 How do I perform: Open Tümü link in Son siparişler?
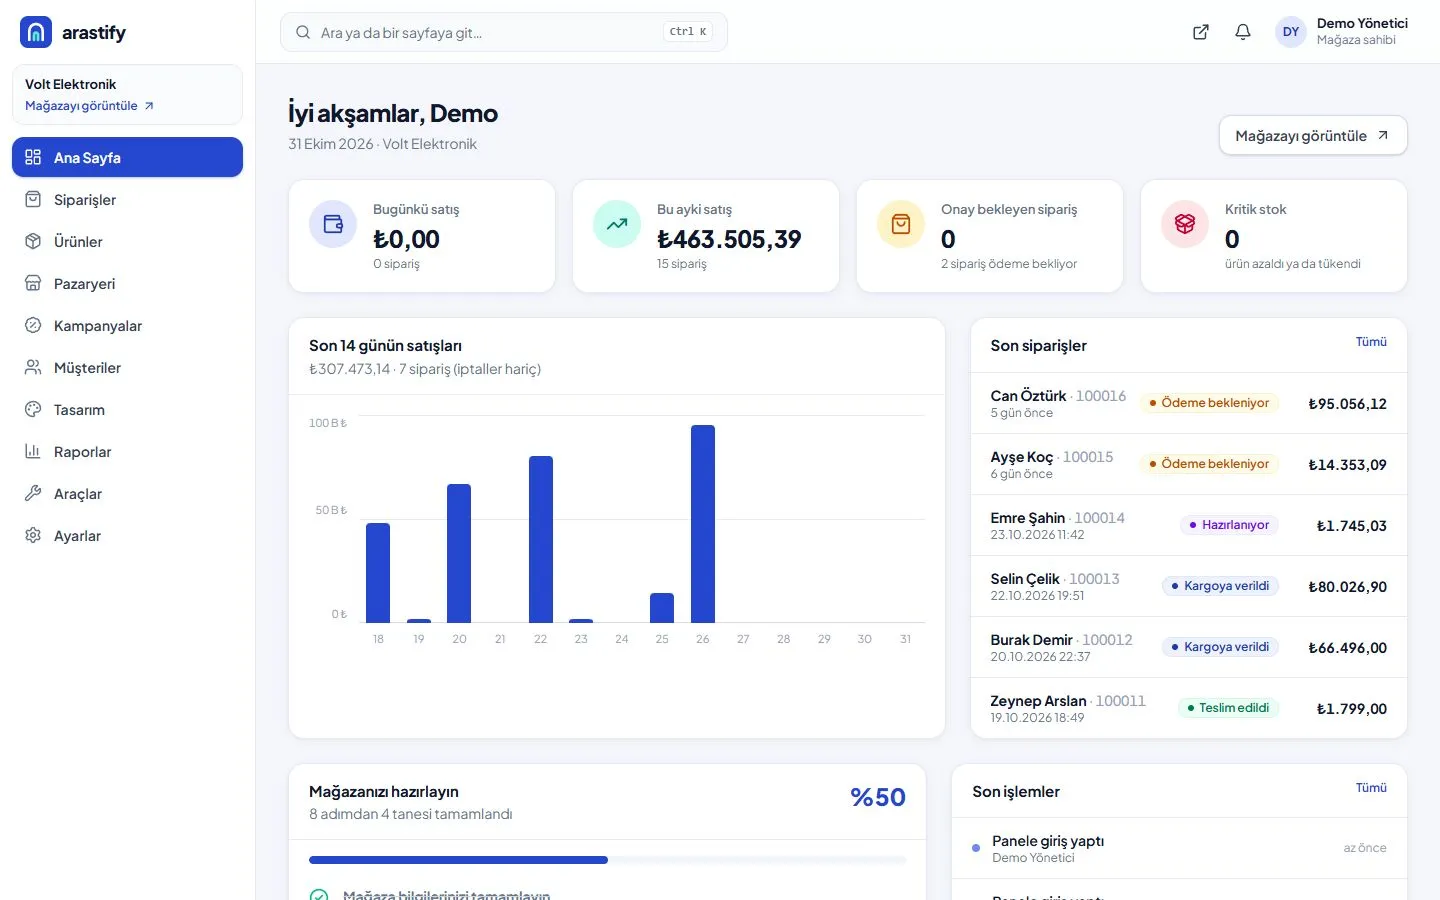click(1371, 342)
